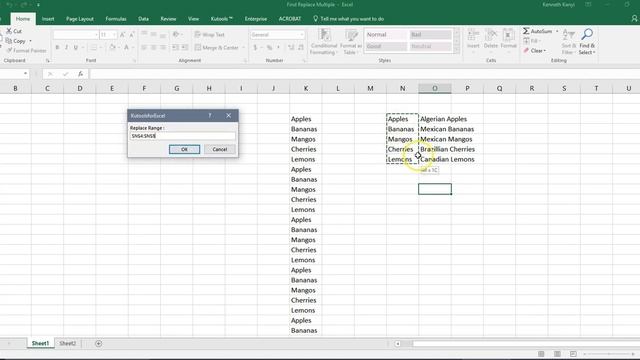The width and height of the screenshot is (640, 360).
Task: Apply Percent Style format
Action: tap(269, 48)
